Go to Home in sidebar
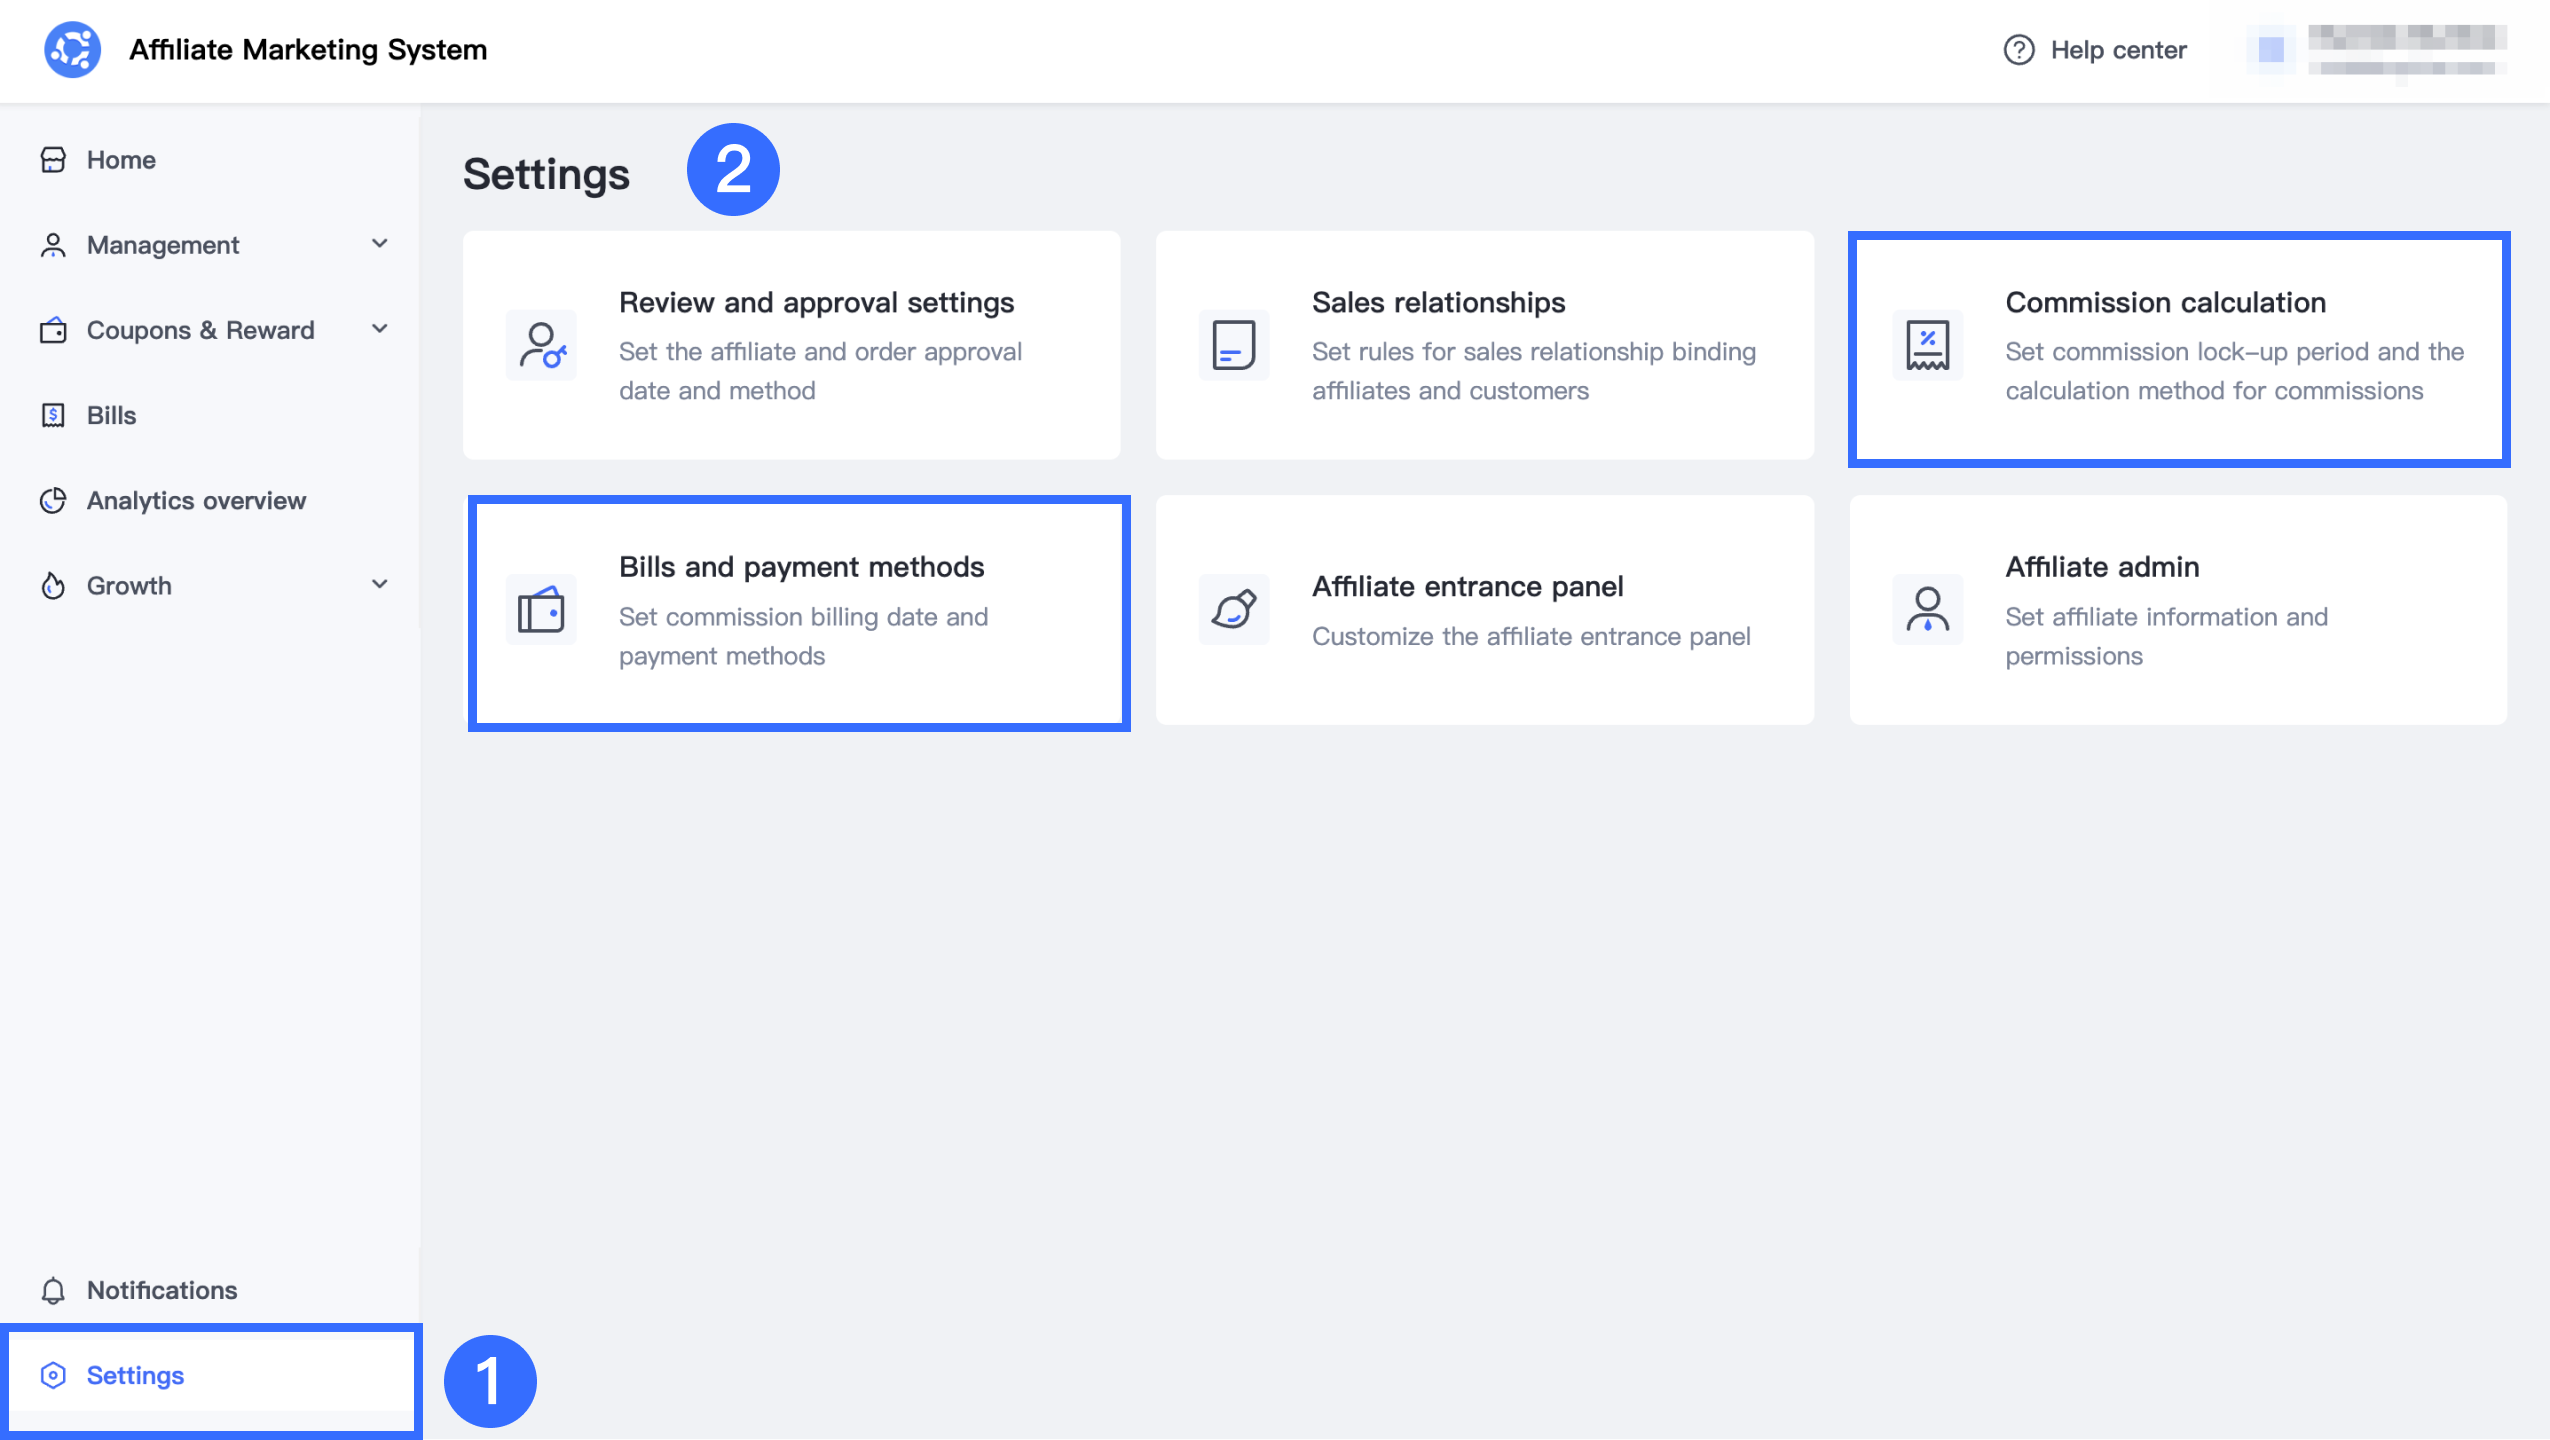The height and width of the screenshot is (1440, 2550). tap(121, 160)
